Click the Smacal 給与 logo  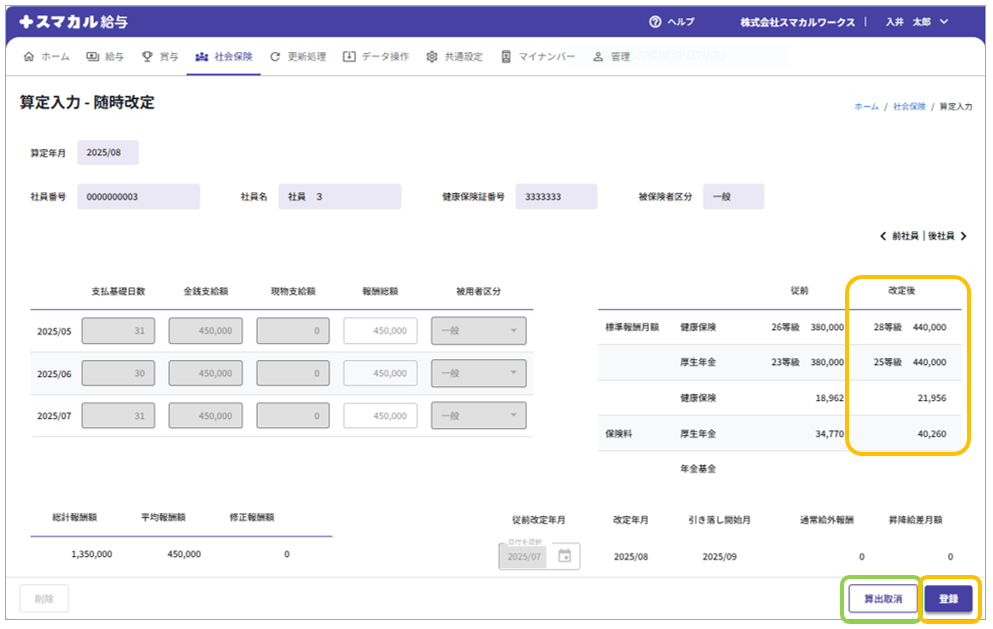pyautogui.click(x=74, y=21)
